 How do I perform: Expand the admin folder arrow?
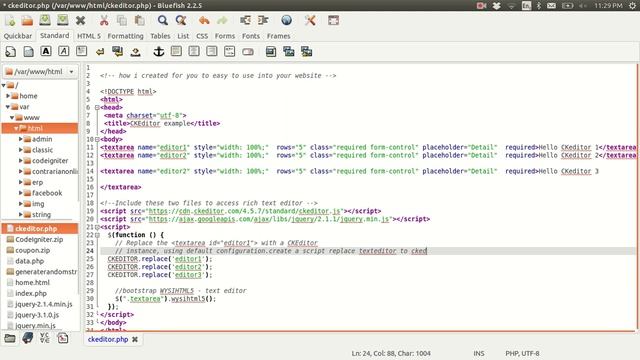point(20,139)
